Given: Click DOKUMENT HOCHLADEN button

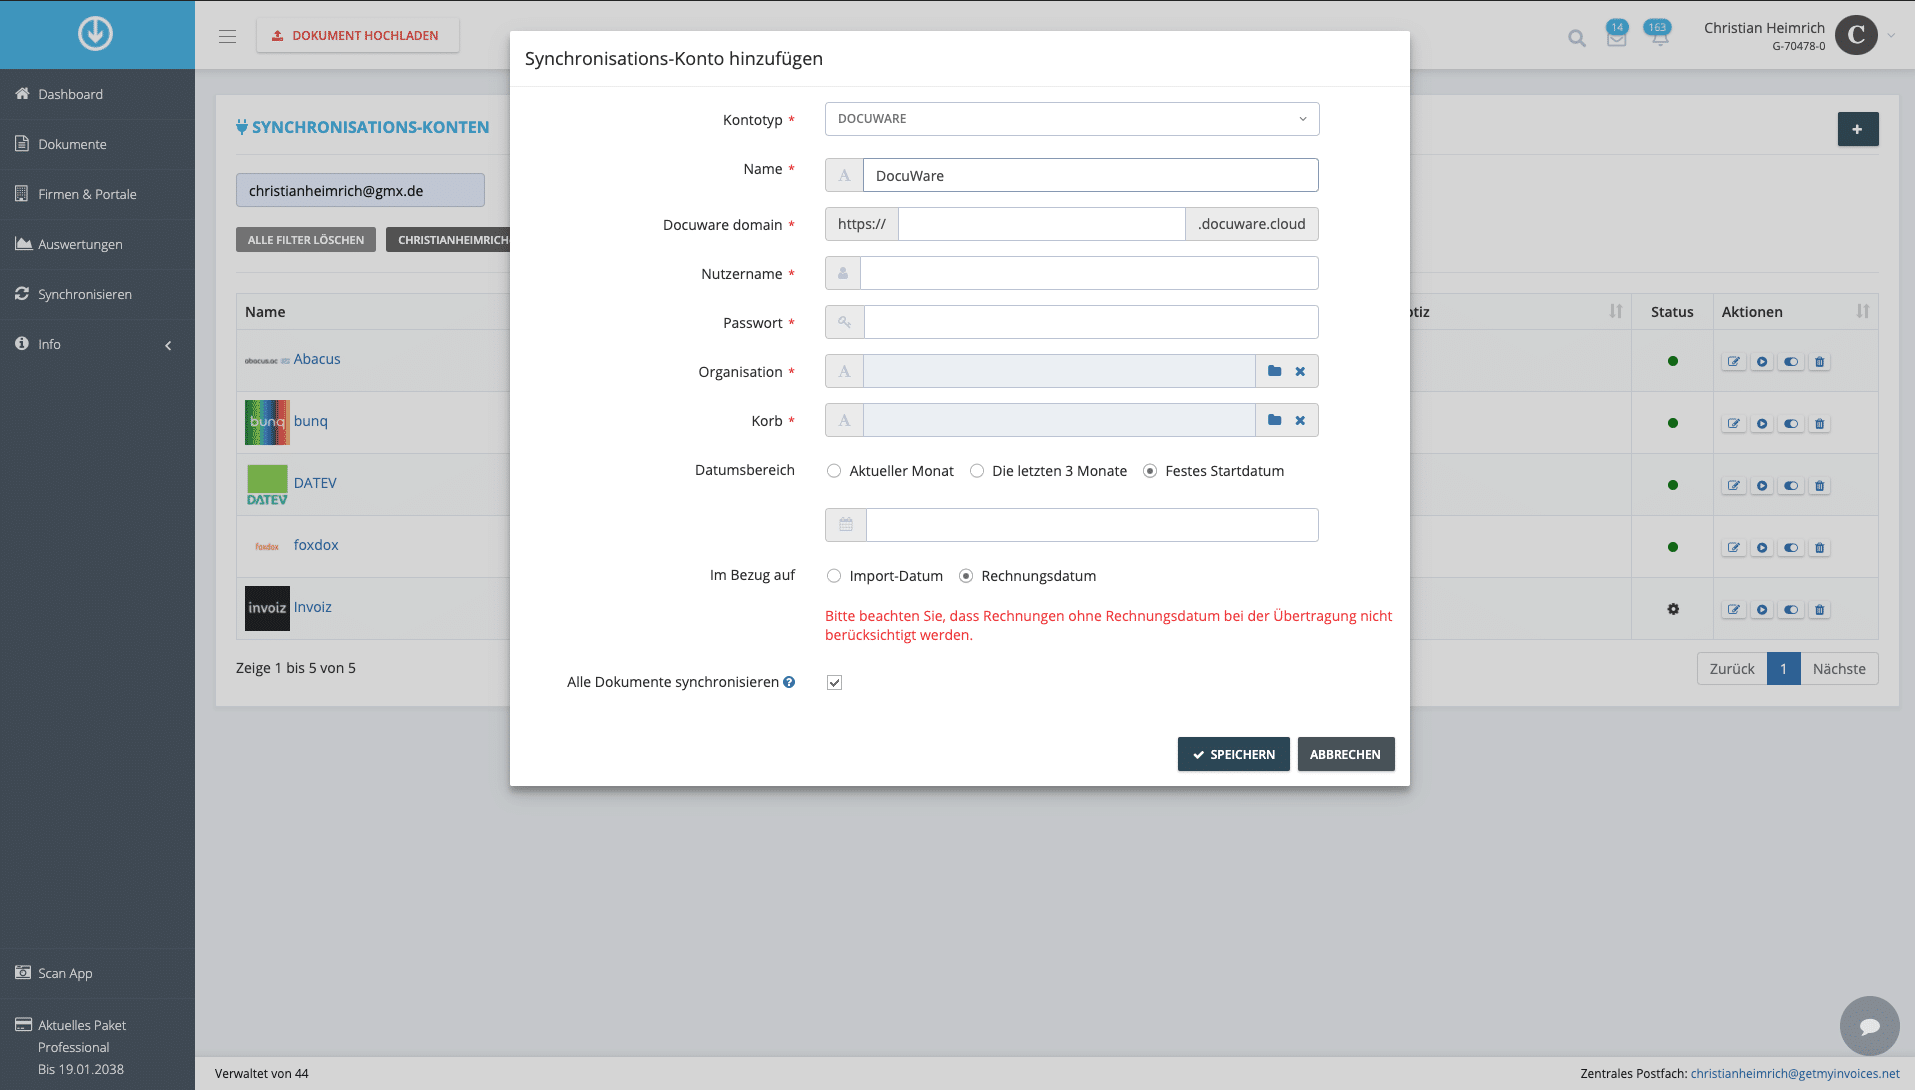Looking at the screenshot, I should [x=357, y=35].
